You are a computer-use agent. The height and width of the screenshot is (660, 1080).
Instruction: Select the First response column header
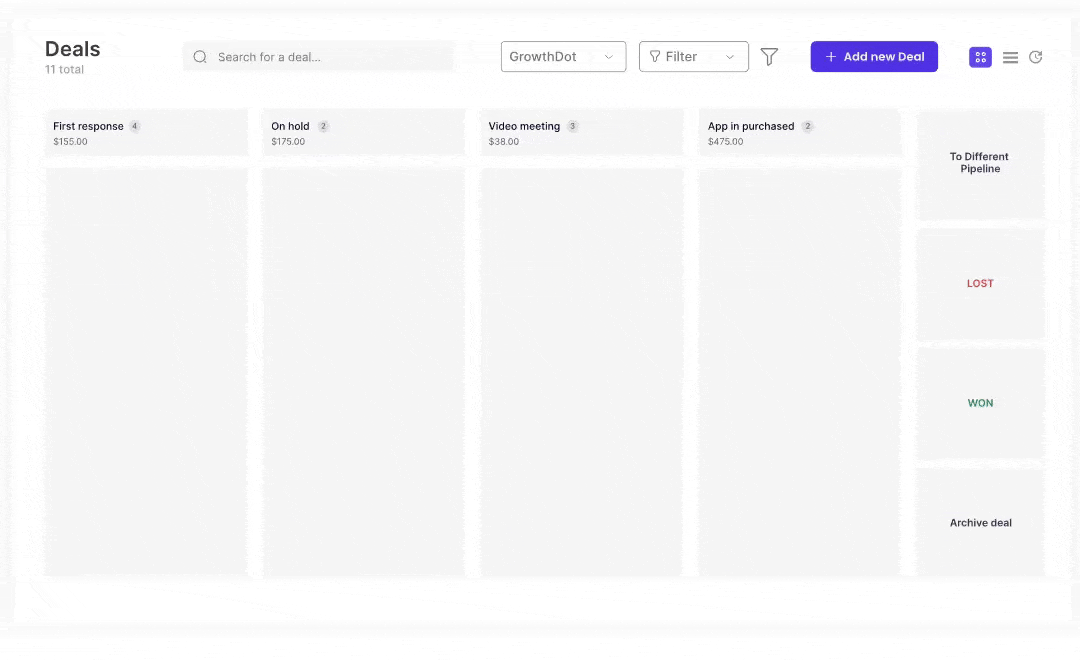coord(89,126)
